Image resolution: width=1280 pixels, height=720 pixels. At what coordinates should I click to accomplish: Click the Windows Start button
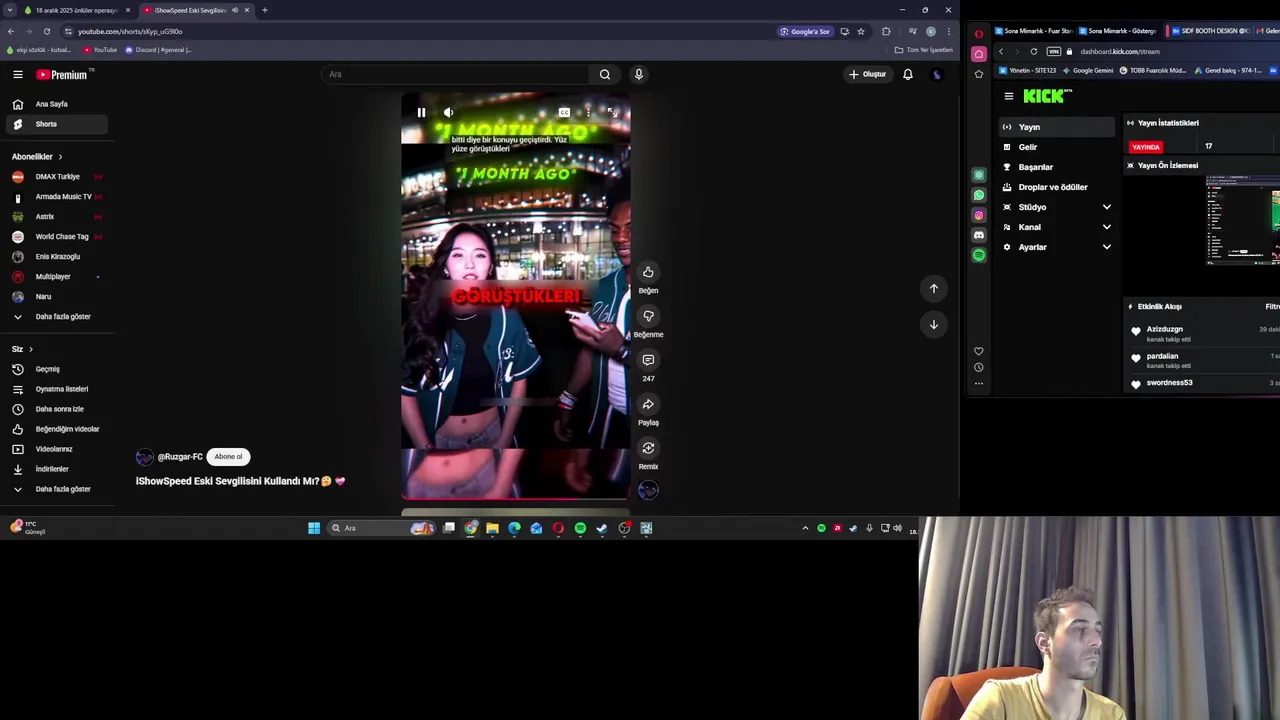[x=314, y=528]
